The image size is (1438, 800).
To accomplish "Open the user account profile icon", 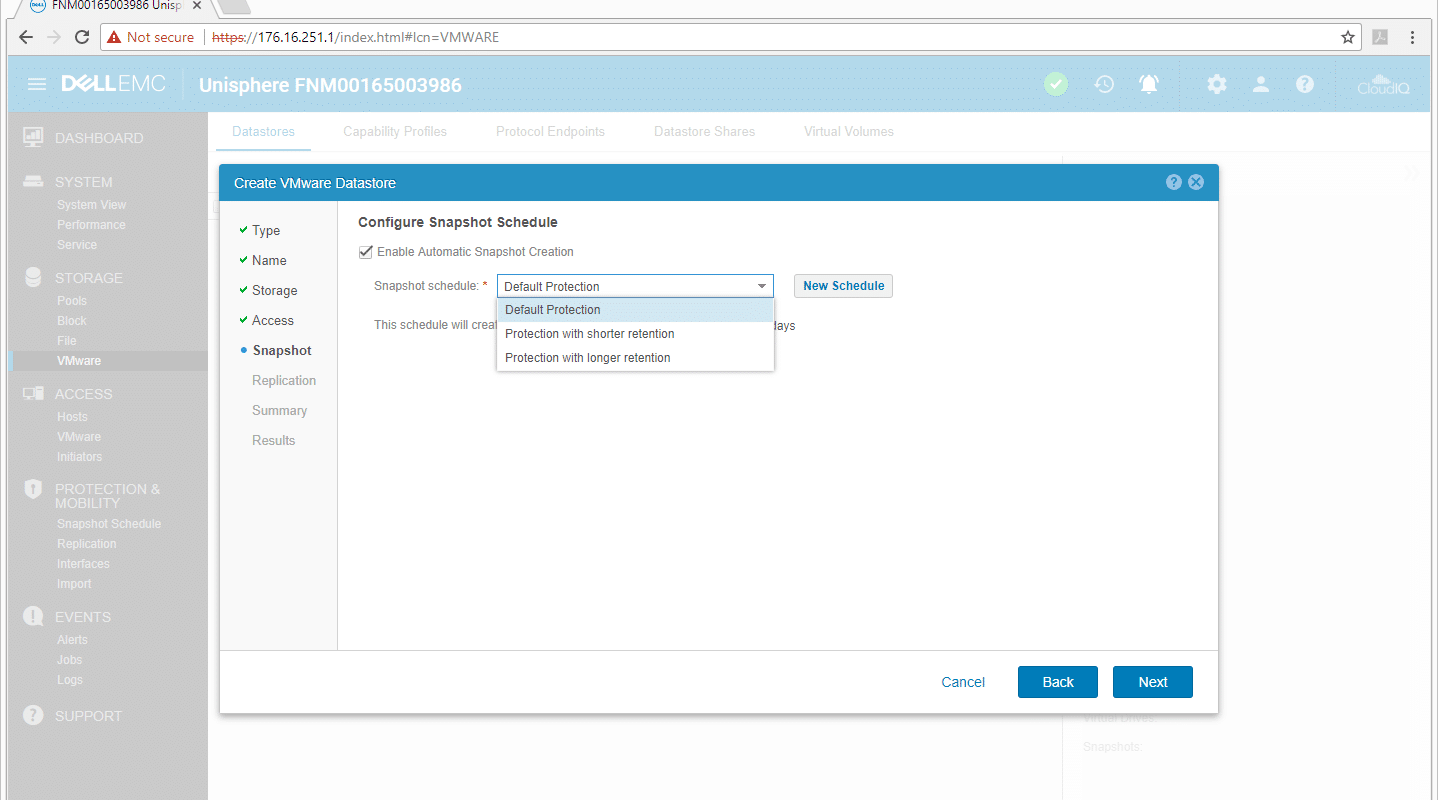I will pos(1261,84).
